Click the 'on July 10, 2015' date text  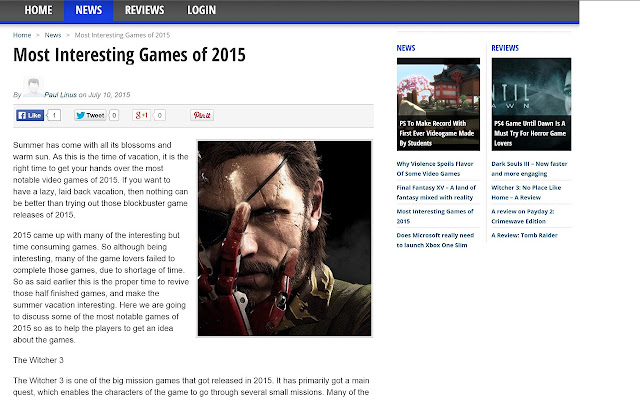pyautogui.click(x=104, y=95)
